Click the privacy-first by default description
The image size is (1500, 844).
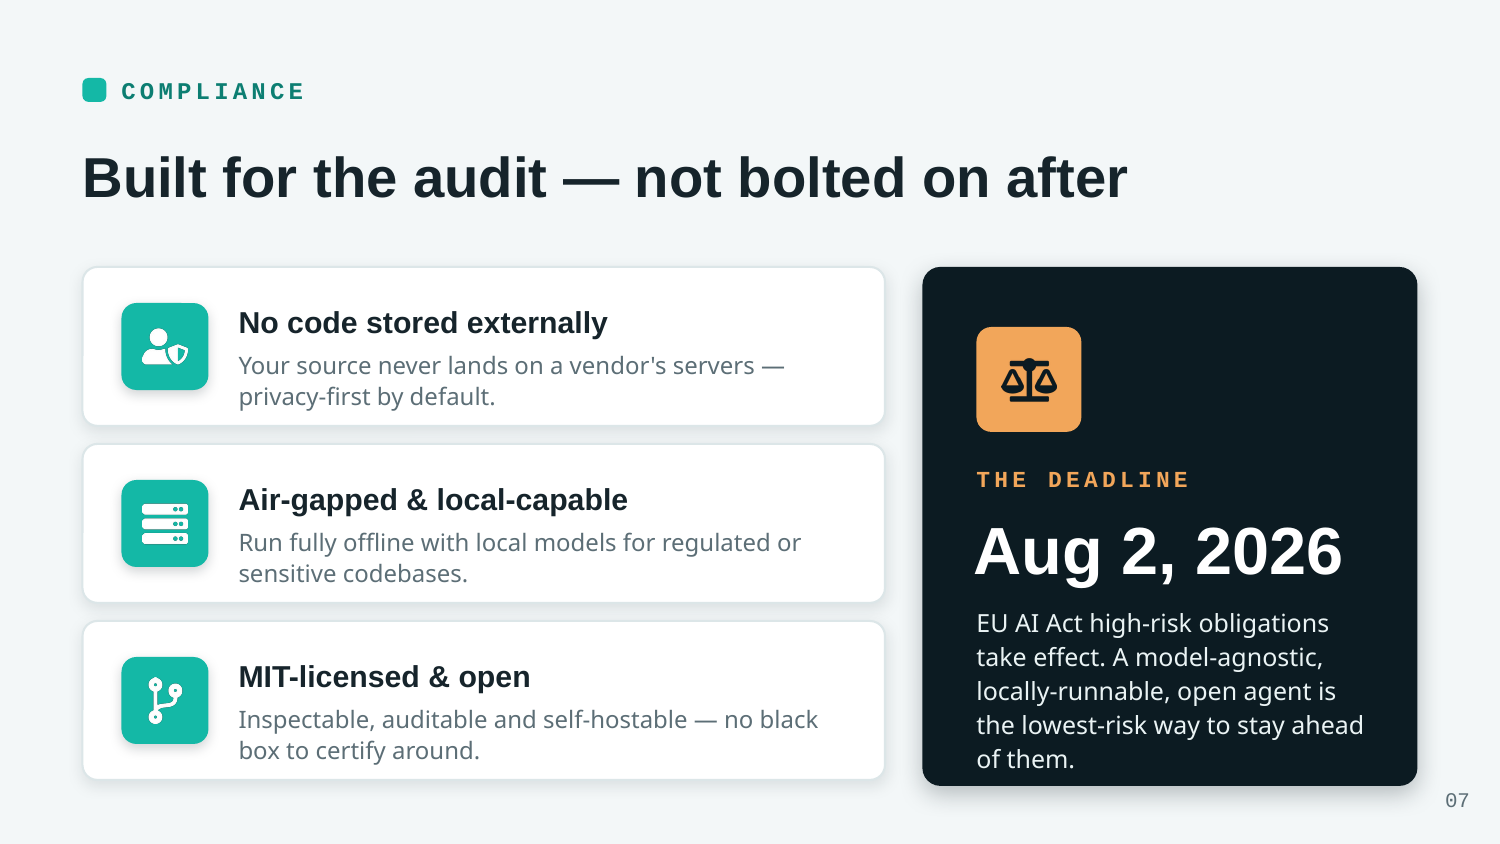coord(511,381)
